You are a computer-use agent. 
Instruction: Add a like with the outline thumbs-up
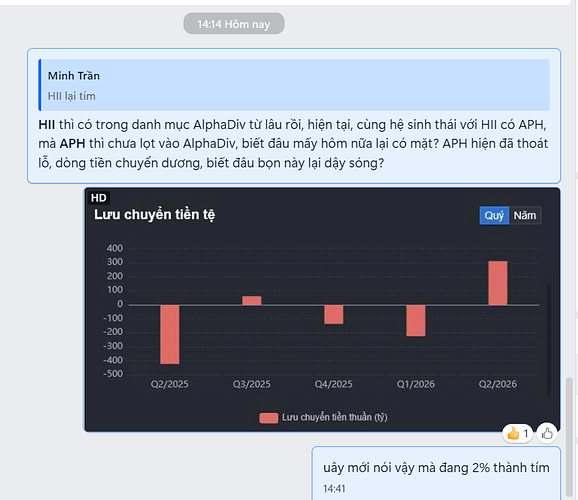click(547, 433)
